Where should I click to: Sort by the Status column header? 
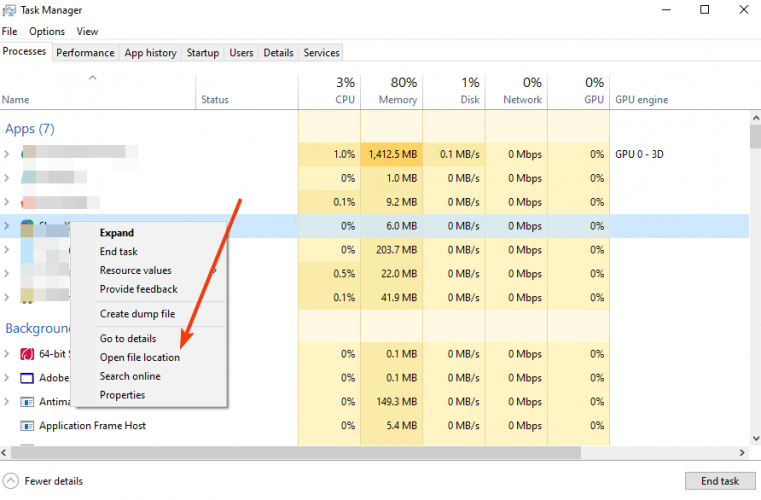coord(247,92)
